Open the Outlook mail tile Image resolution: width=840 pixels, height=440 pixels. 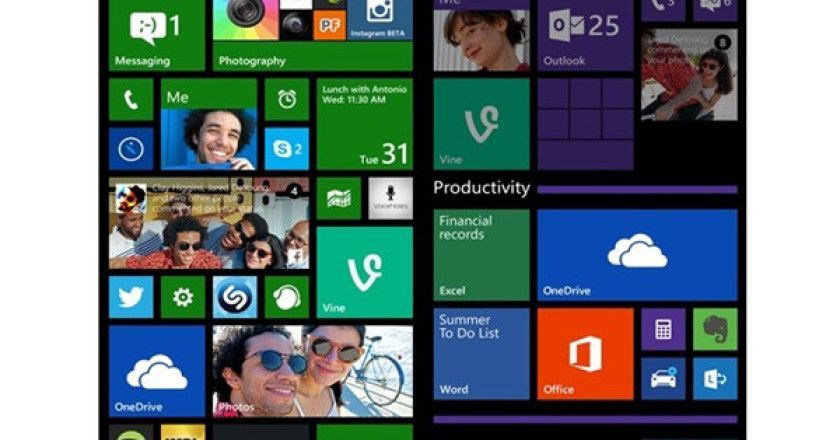click(x=585, y=35)
